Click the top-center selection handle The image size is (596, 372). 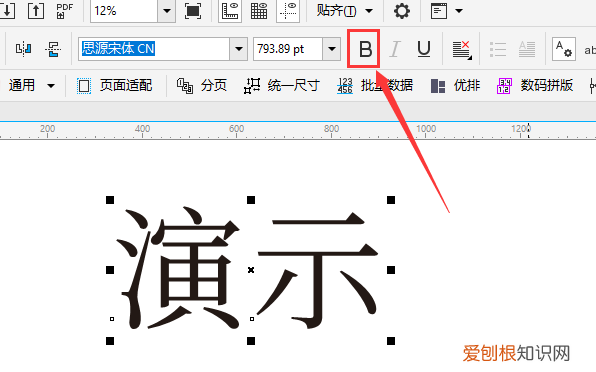point(251,200)
